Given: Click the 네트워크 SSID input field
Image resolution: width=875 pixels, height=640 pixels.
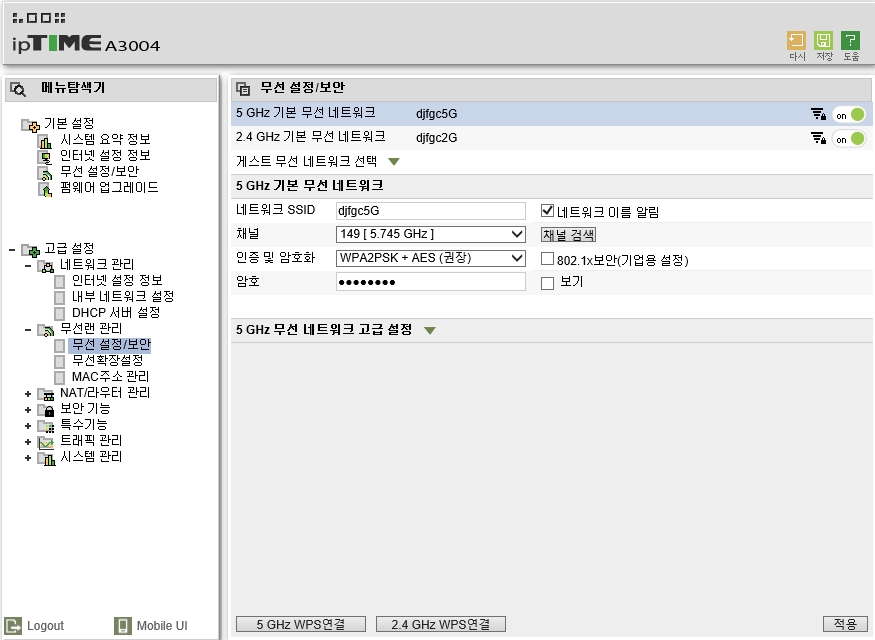Looking at the screenshot, I should [430, 211].
